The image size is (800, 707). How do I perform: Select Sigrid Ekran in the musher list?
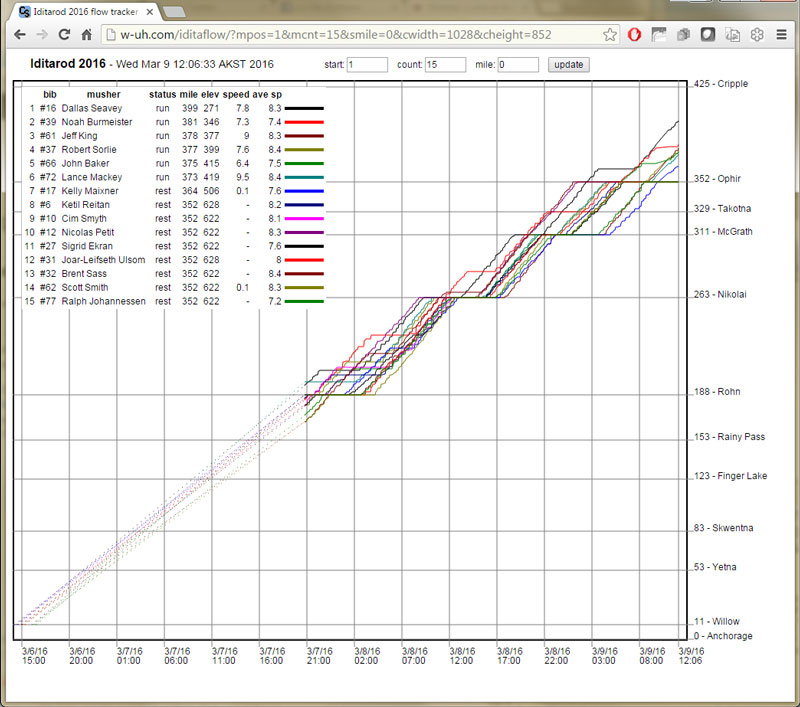click(x=87, y=246)
